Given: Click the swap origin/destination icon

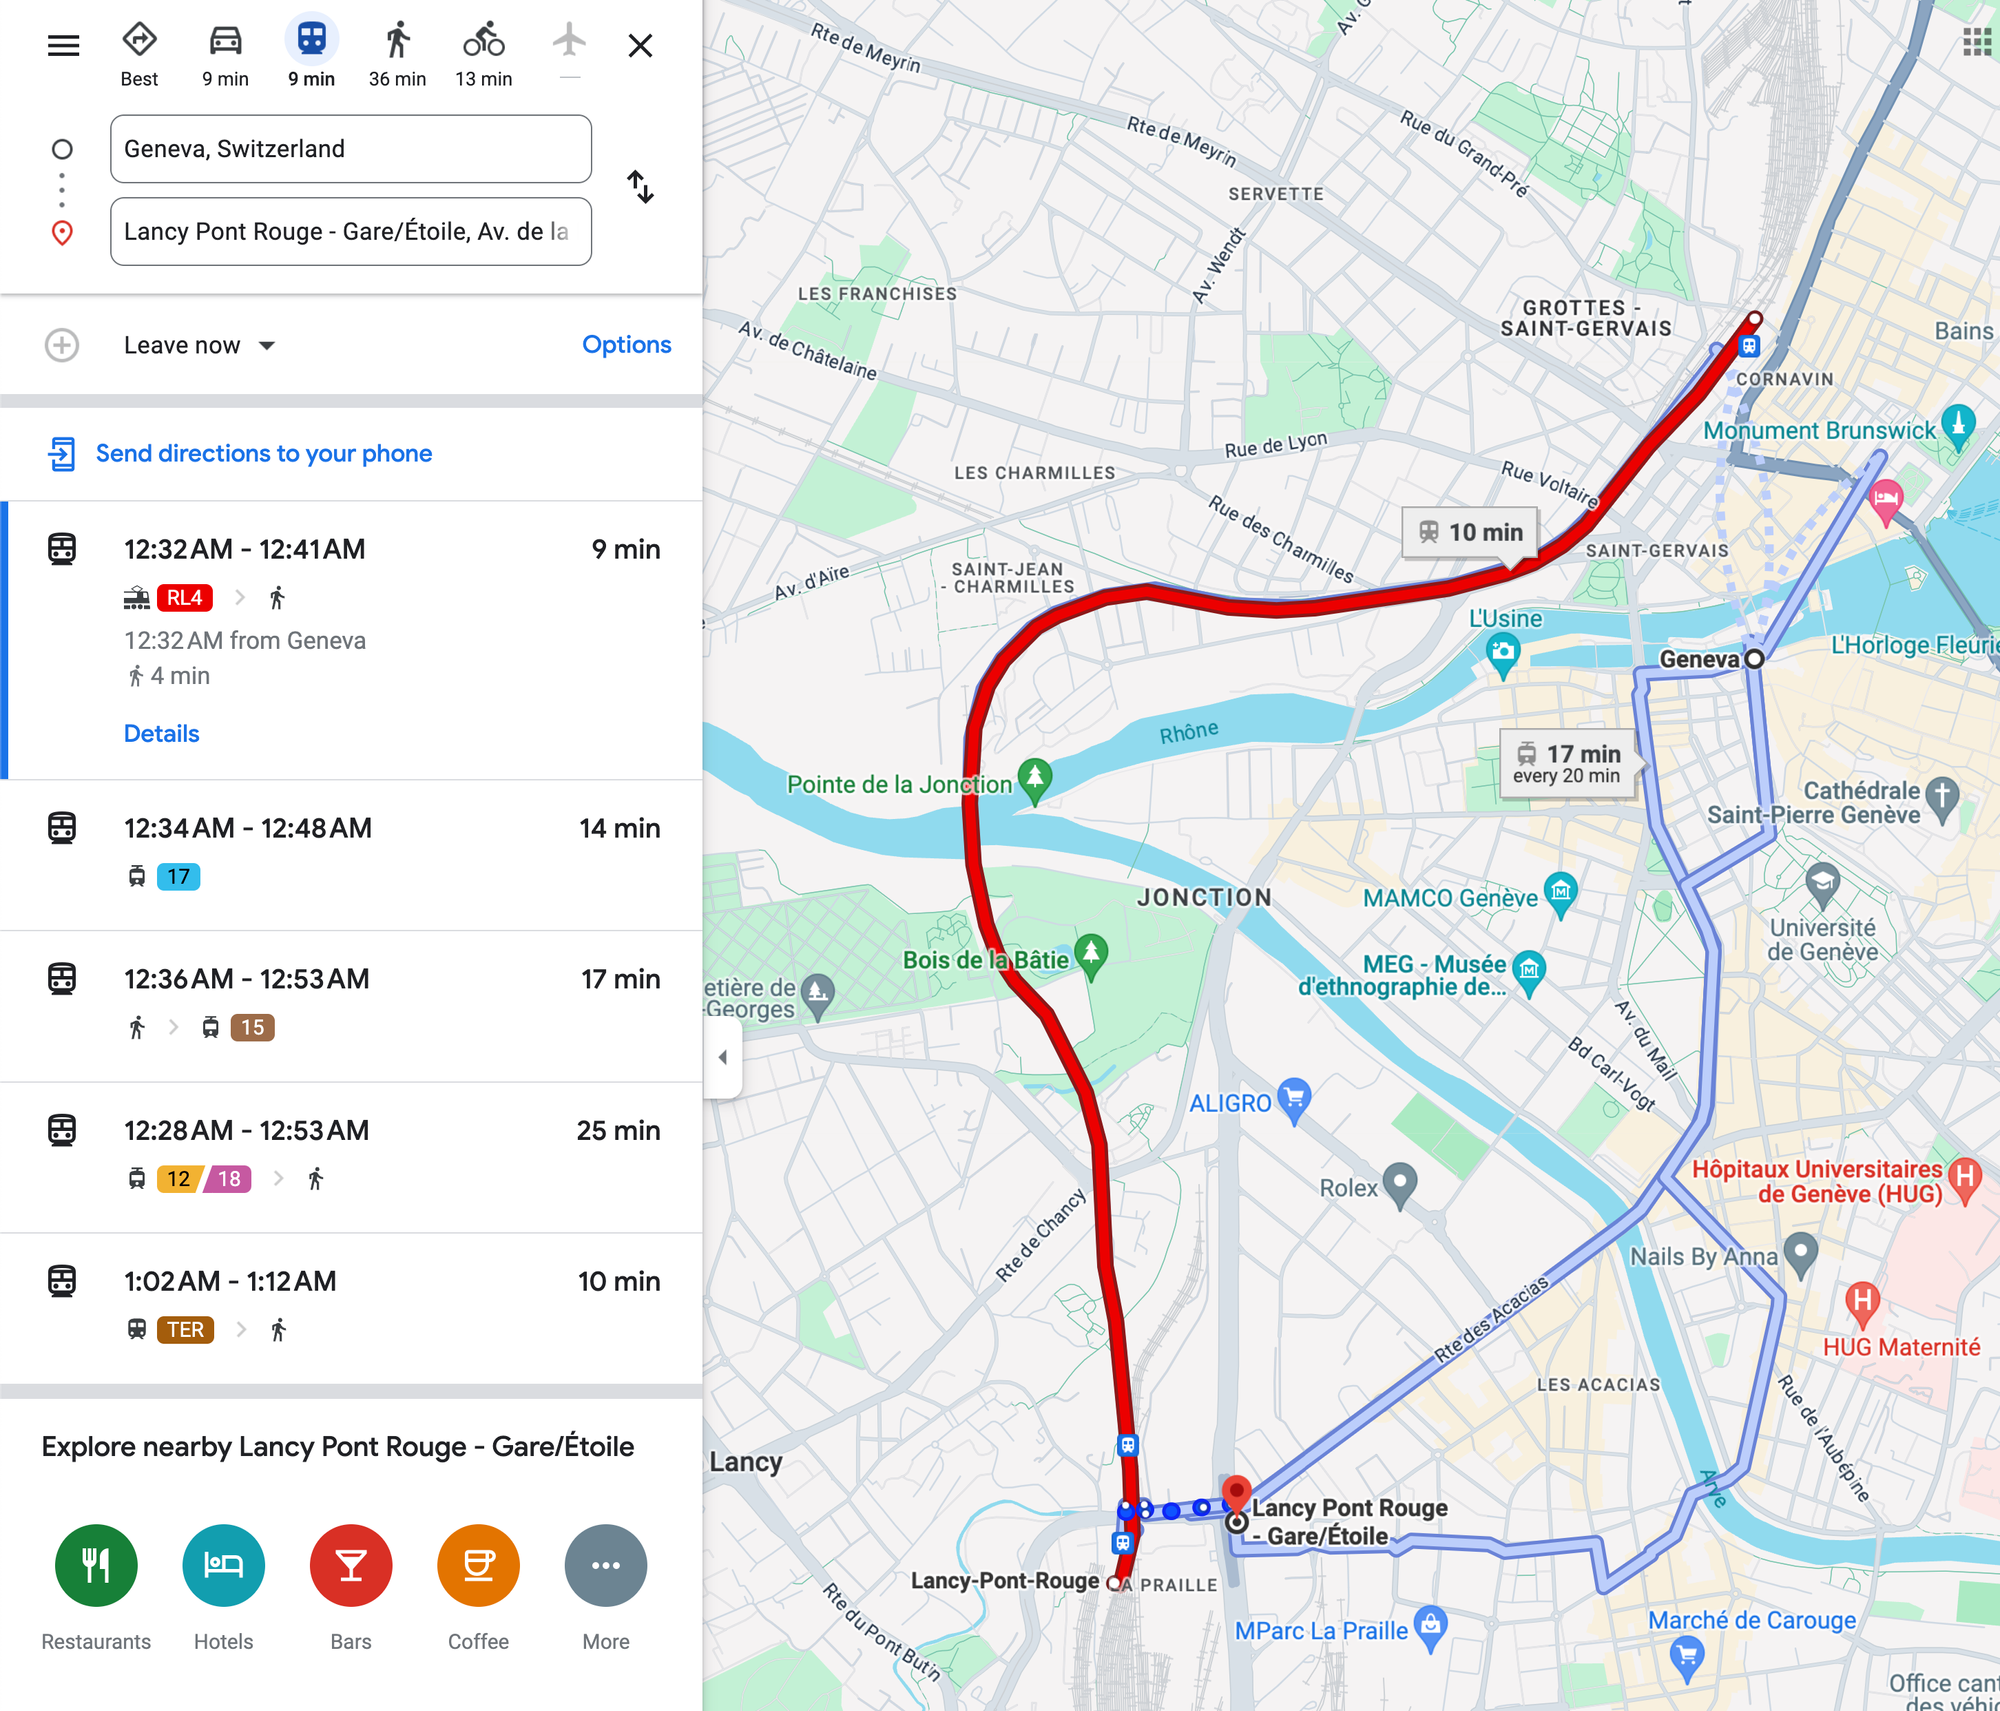Looking at the screenshot, I should [x=640, y=188].
